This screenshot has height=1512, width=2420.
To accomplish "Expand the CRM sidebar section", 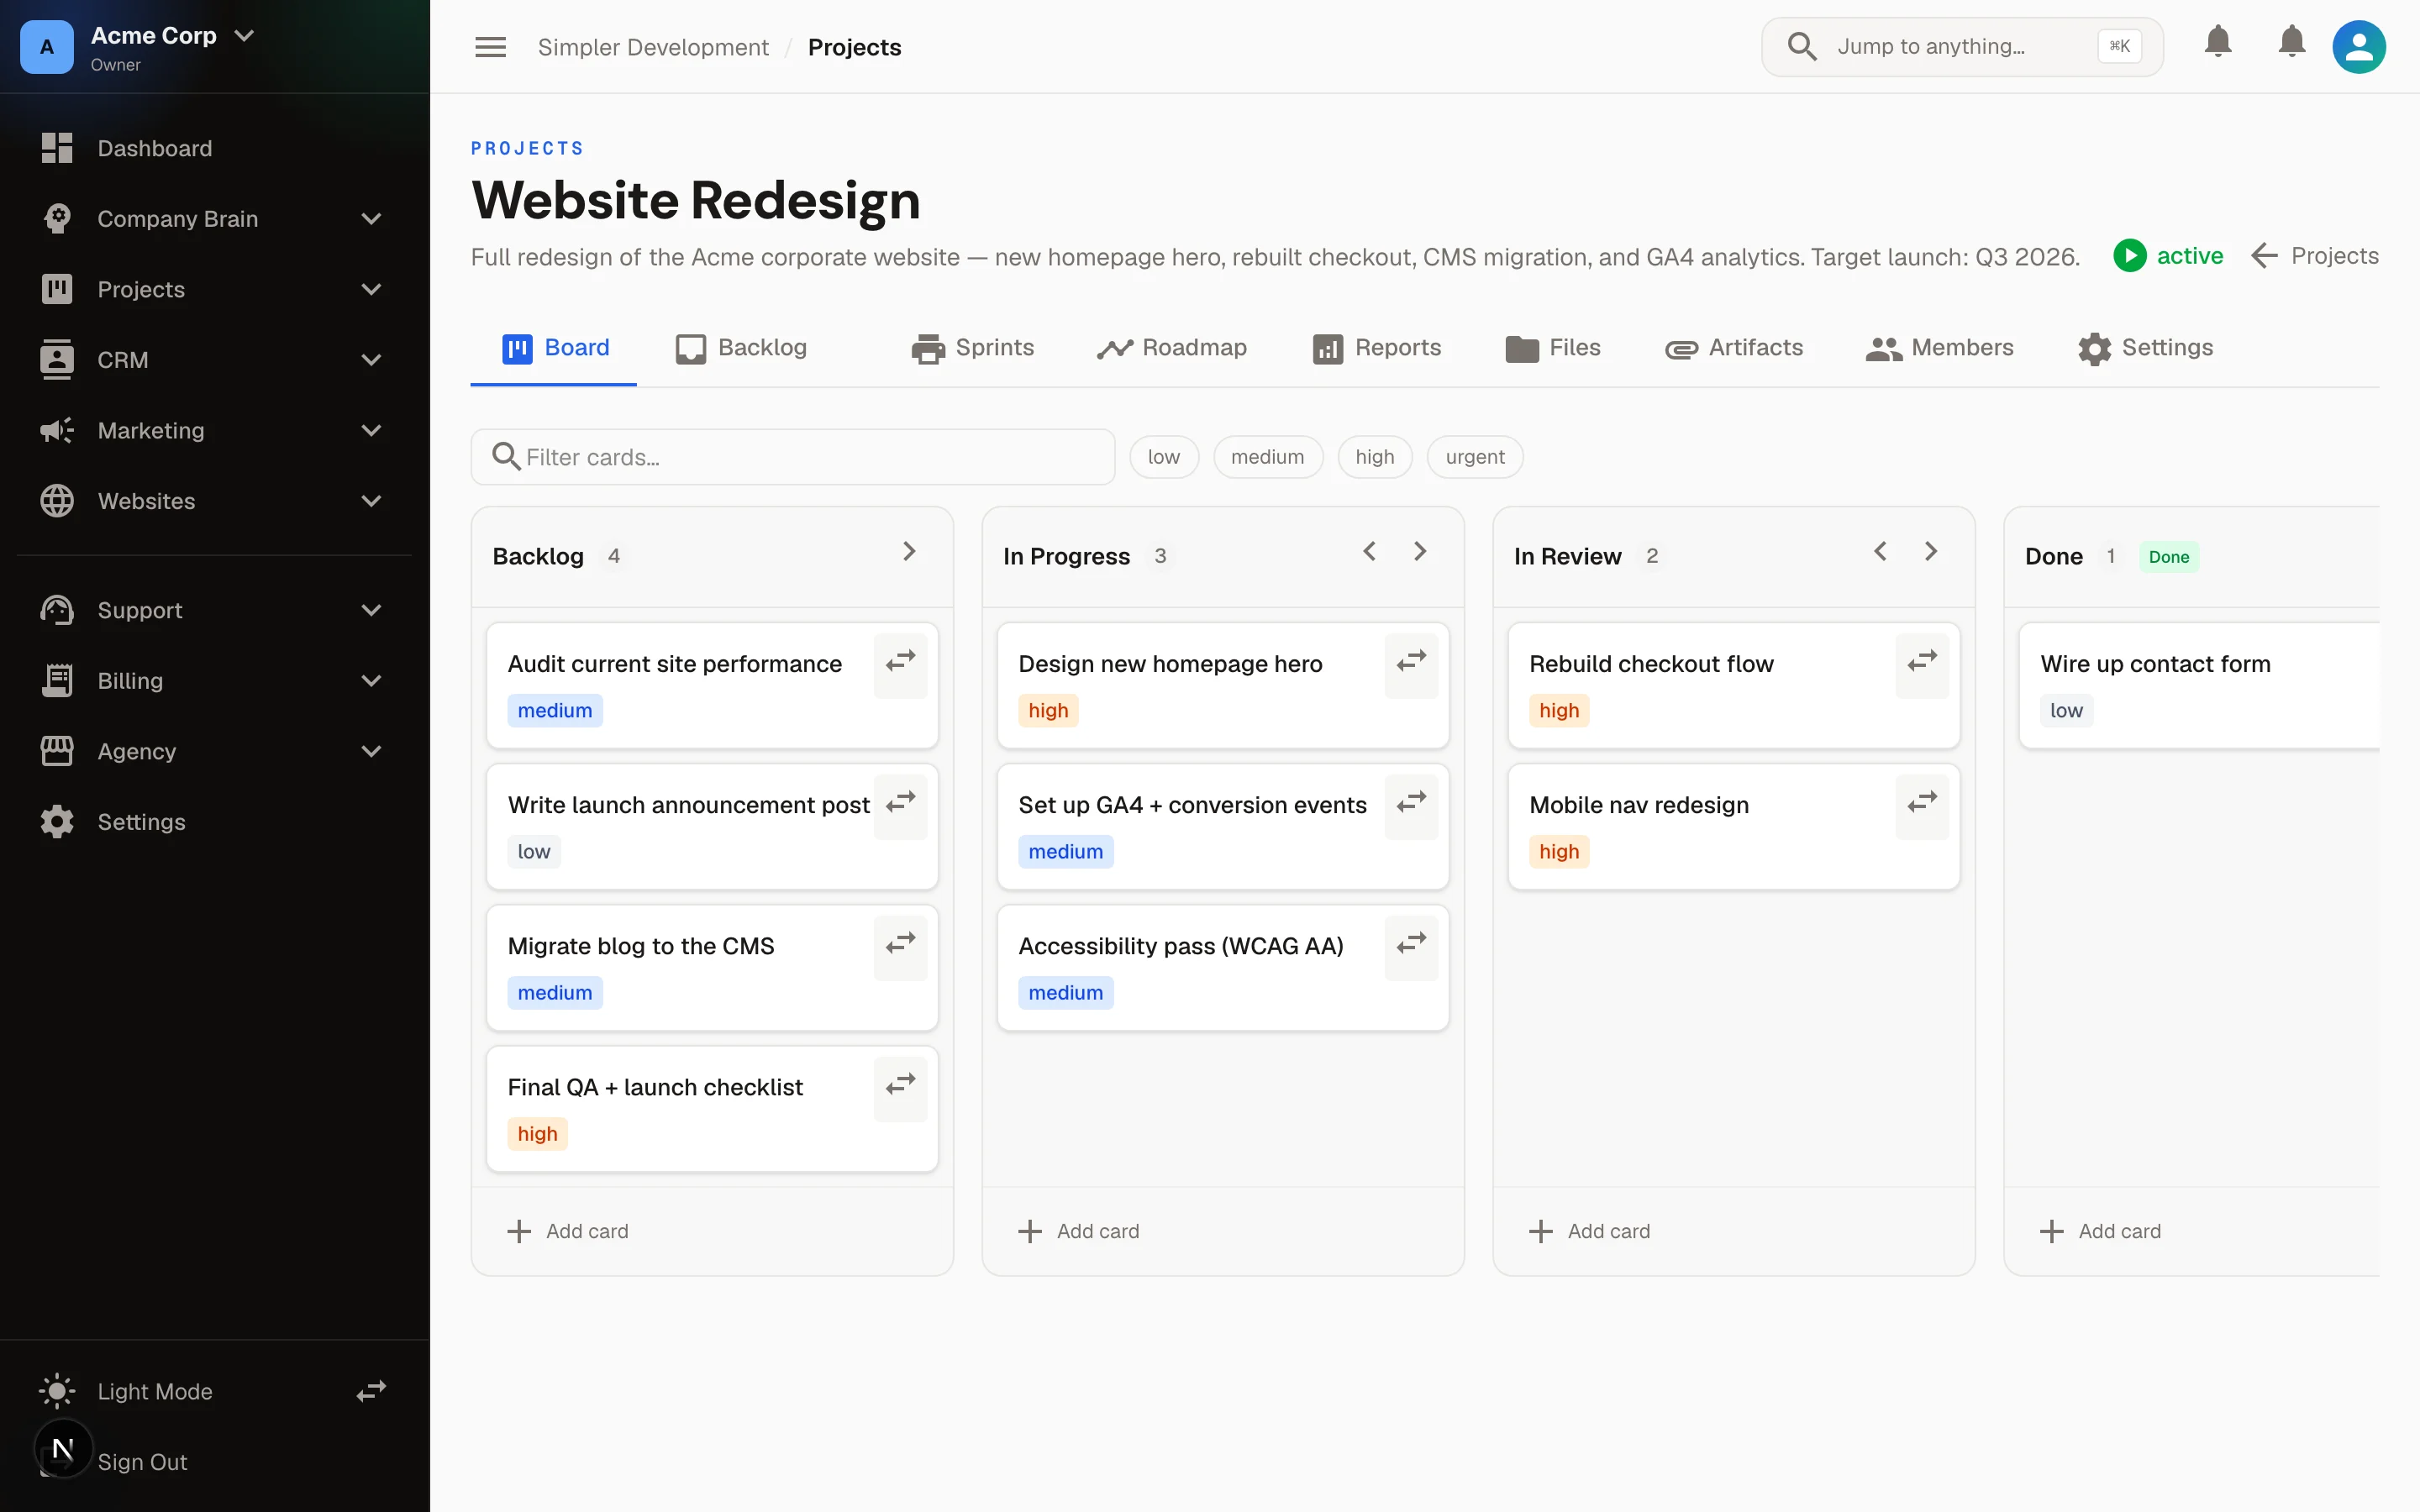I will tap(371, 360).
